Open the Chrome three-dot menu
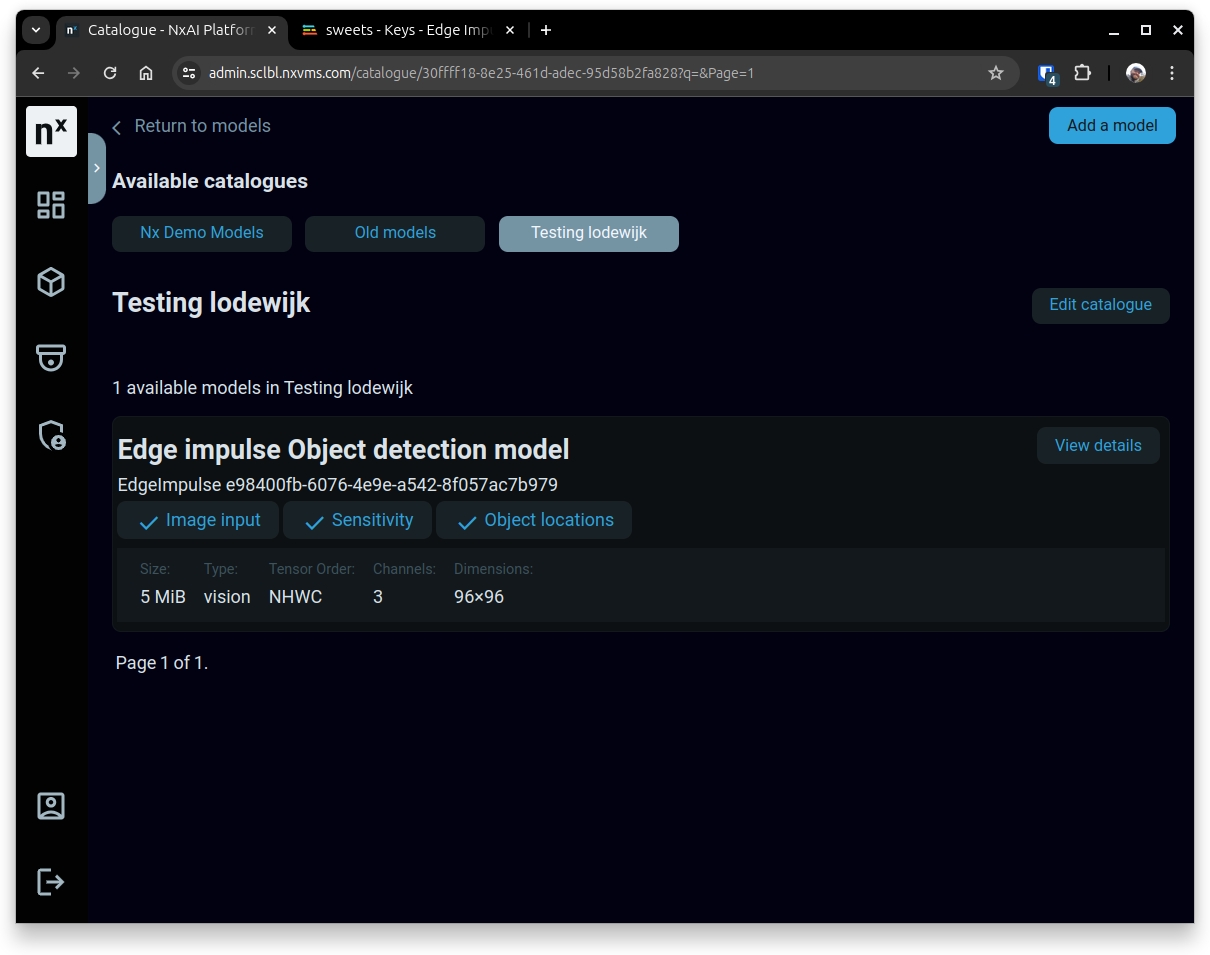Viewport: 1210px width, 955px height. [x=1171, y=73]
